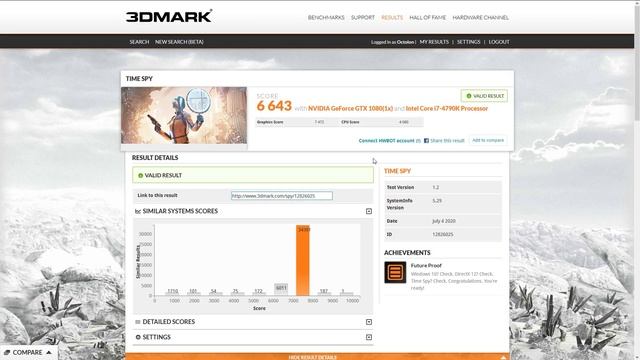Viewport: 640px width, 360px height.
Task: Click the score value 6 643
Action: pyautogui.click(x=274, y=106)
